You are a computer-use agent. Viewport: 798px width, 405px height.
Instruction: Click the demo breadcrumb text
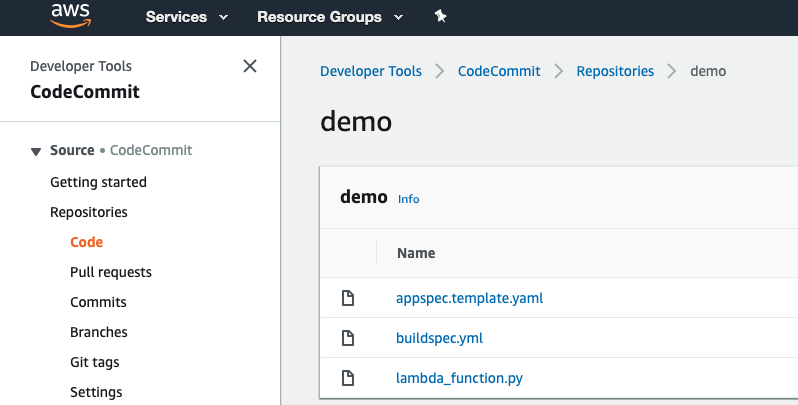(x=708, y=71)
